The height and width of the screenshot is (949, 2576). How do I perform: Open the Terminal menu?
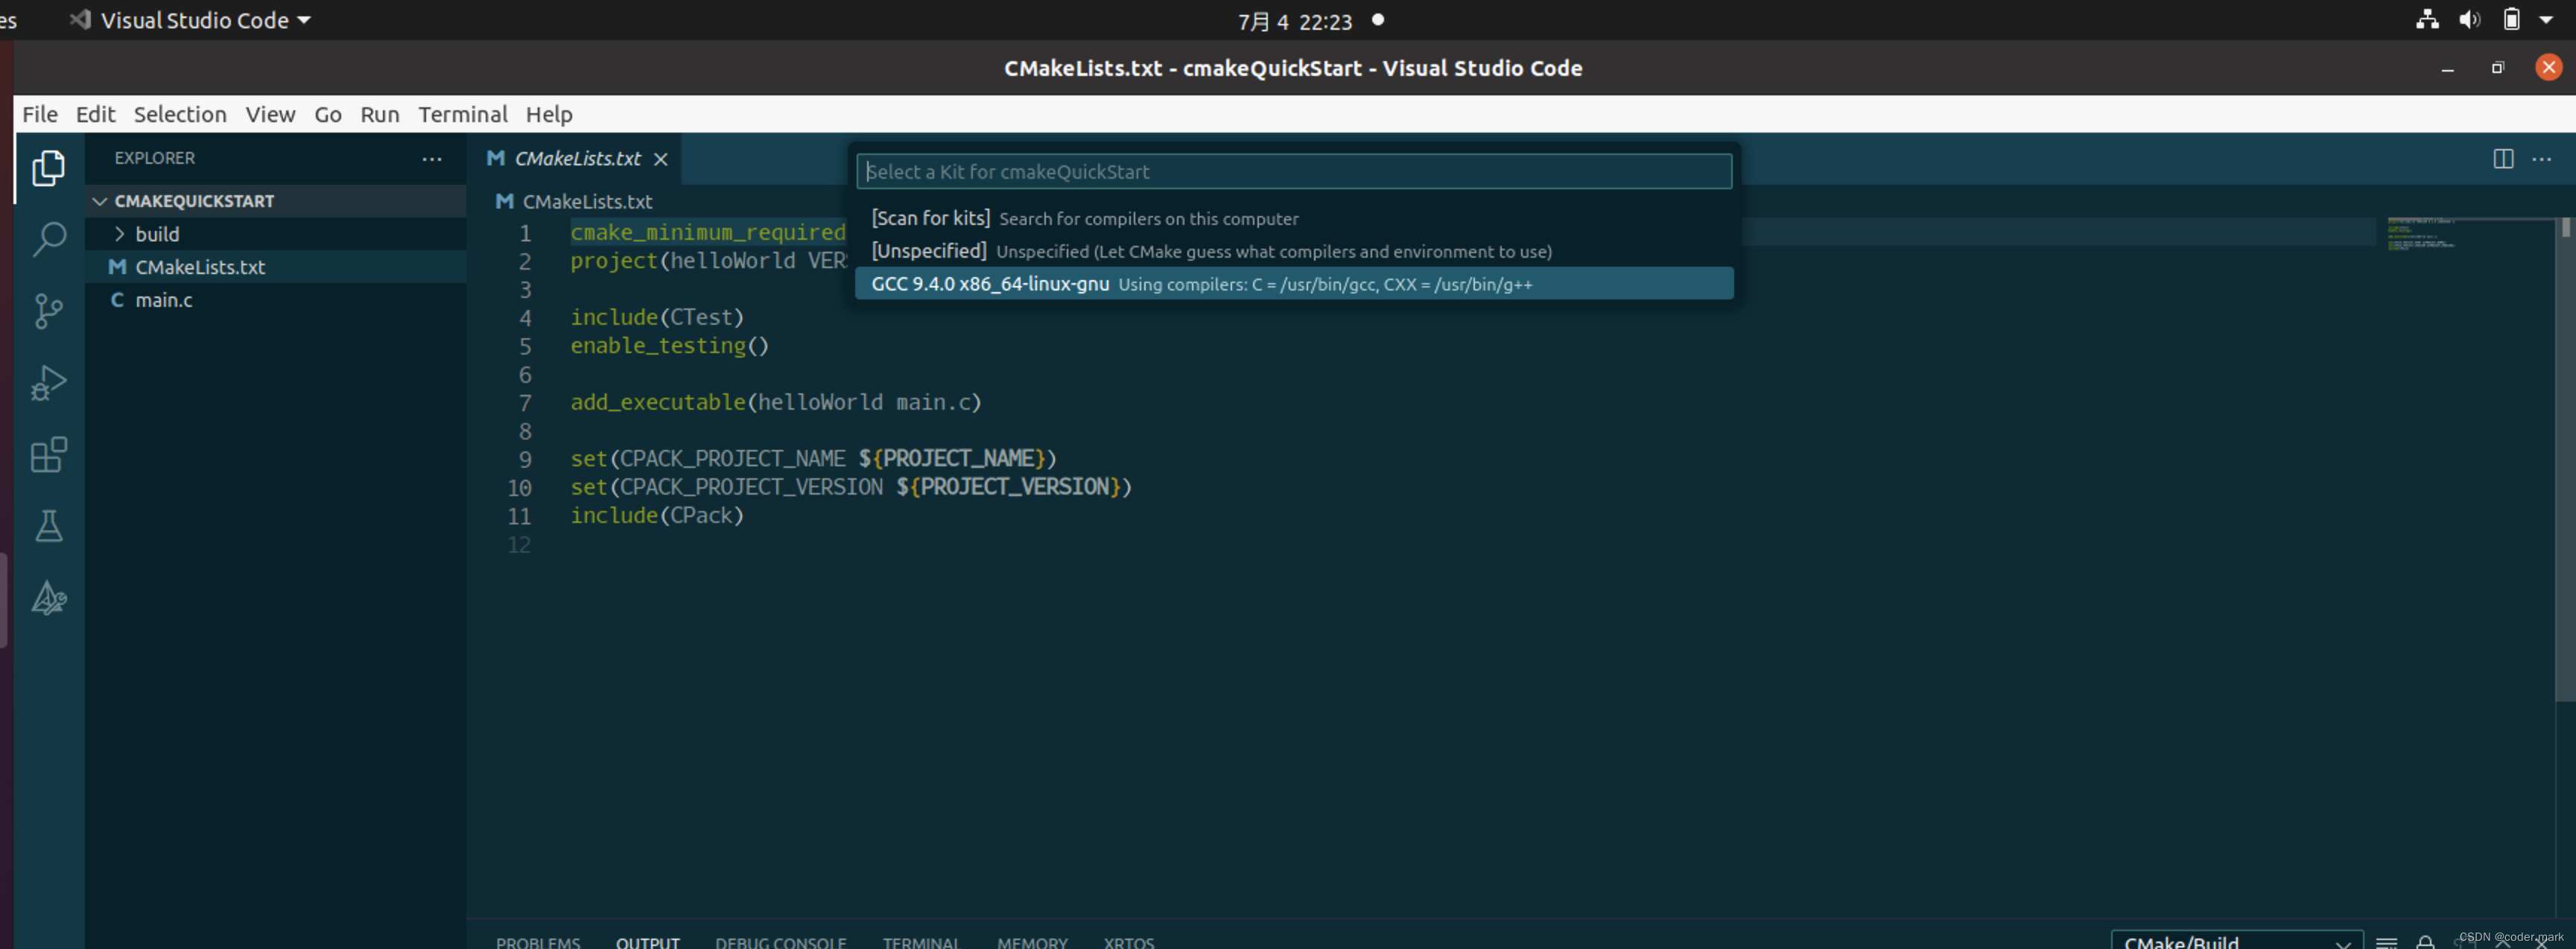pyautogui.click(x=462, y=114)
